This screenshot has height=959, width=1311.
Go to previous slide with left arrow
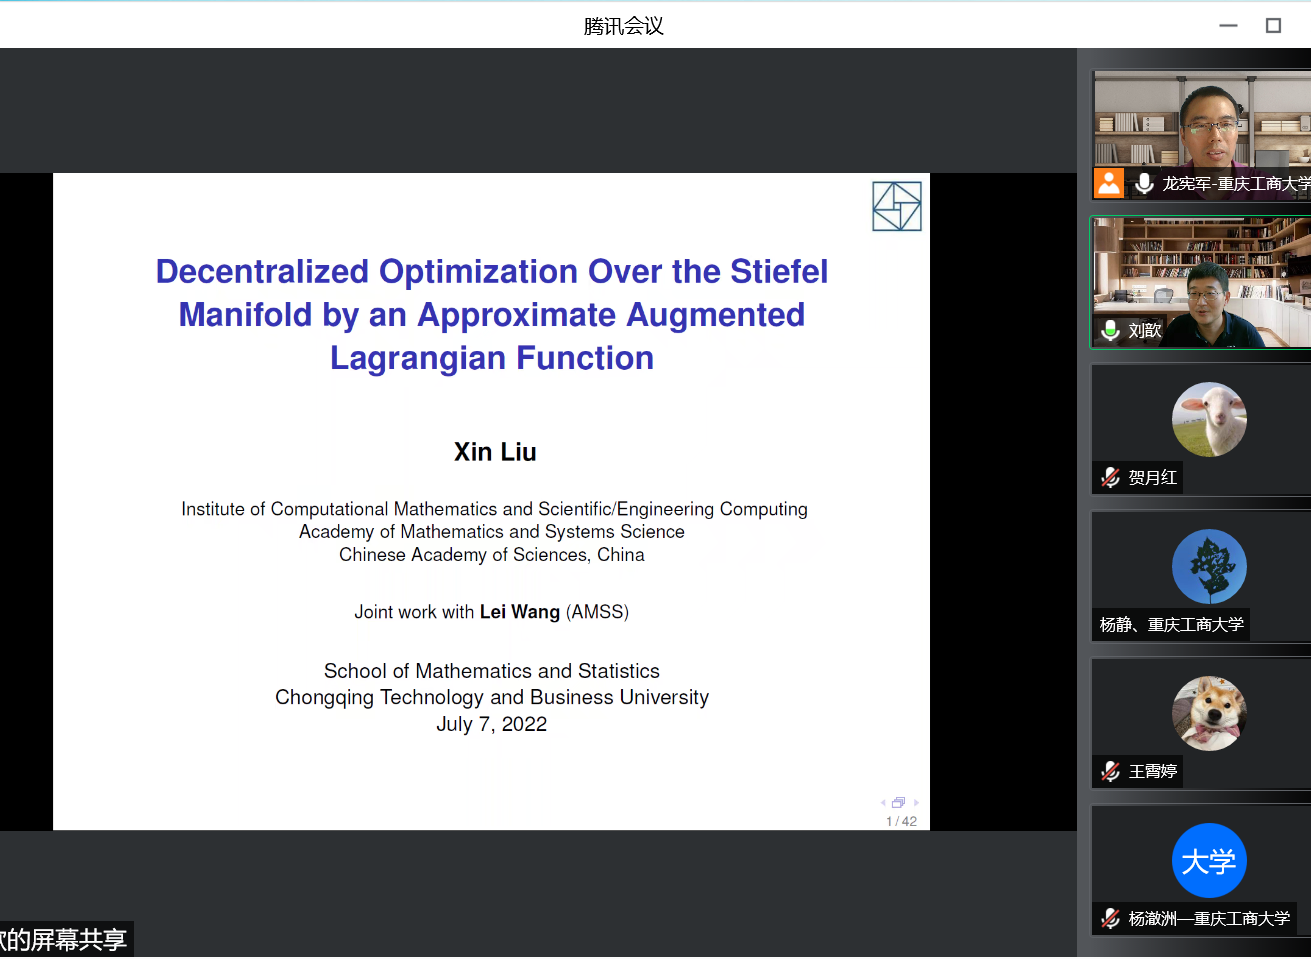(x=882, y=803)
